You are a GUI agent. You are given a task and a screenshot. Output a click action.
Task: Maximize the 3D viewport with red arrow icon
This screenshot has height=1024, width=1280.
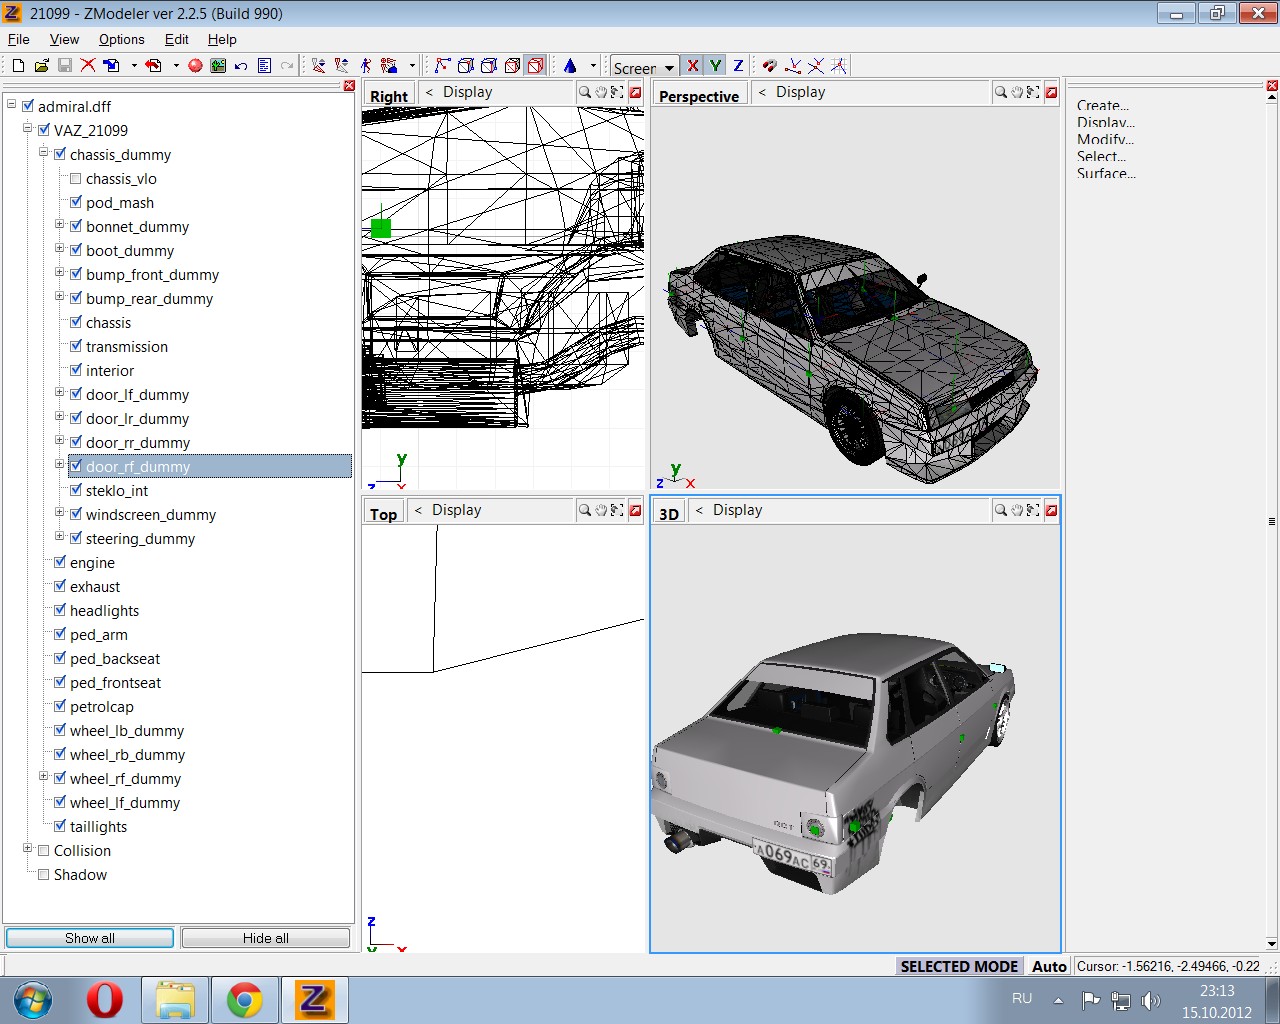tap(1051, 510)
